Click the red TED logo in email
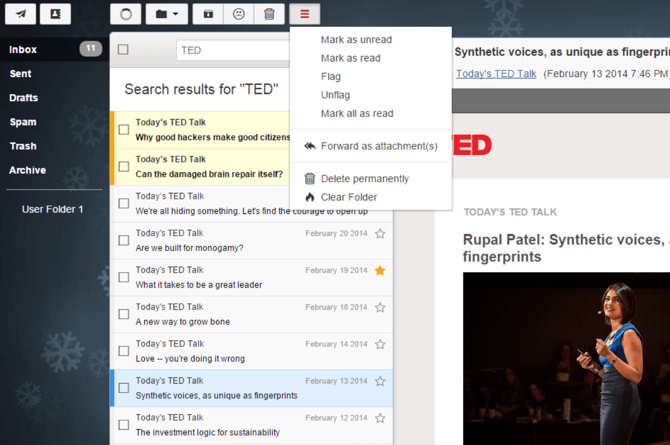Viewport: 670px width, 445px height. pyautogui.click(x=472, y=145)
